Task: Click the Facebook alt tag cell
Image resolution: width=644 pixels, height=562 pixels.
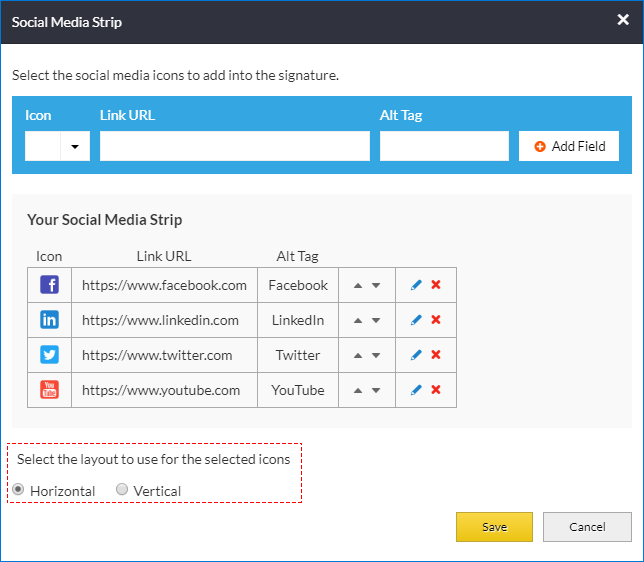Action: tap(298, 285)
